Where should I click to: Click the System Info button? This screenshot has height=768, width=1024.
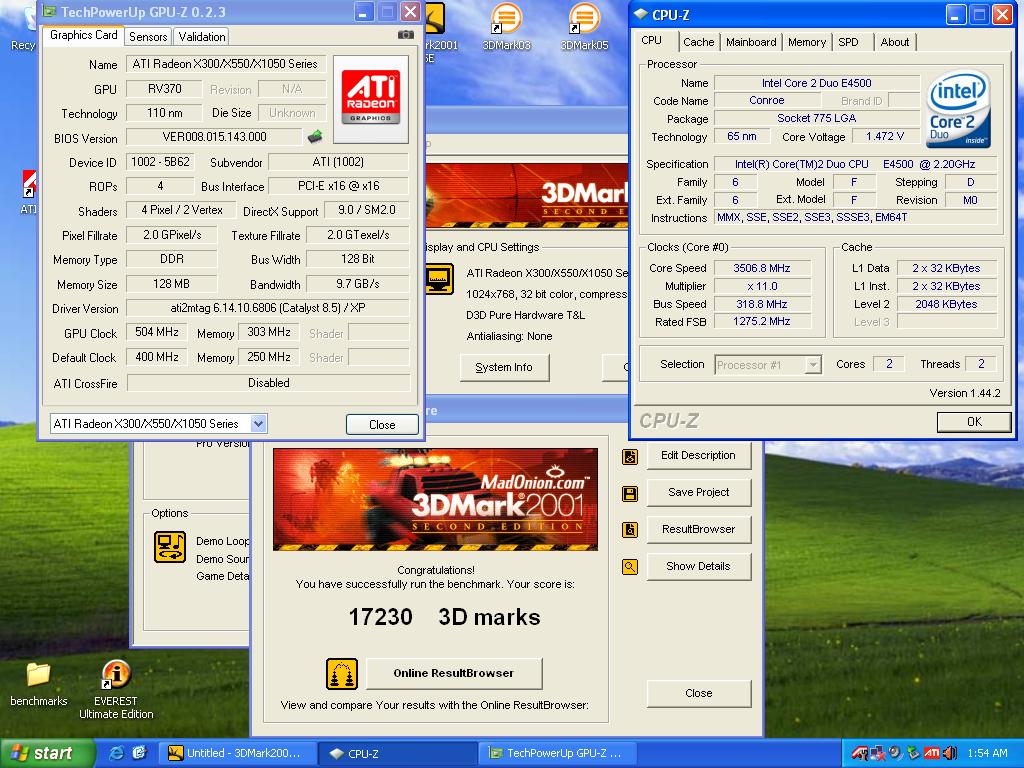tap(504, 368)
